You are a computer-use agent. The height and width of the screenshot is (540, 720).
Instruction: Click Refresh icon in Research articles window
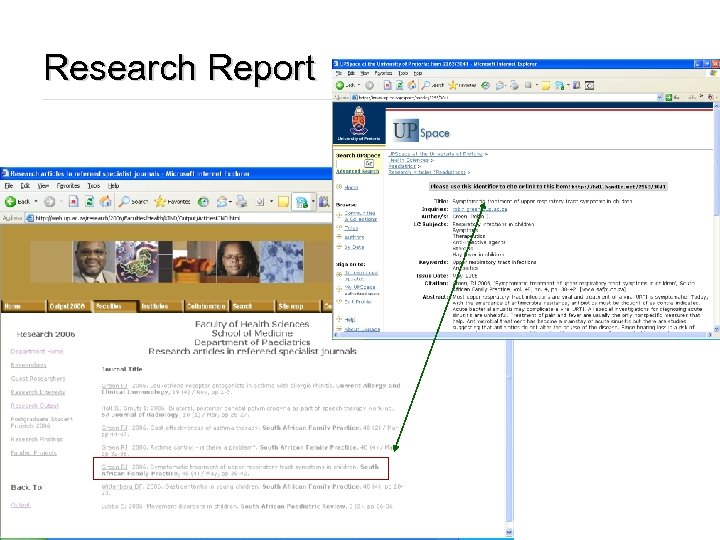pos(90,201)
